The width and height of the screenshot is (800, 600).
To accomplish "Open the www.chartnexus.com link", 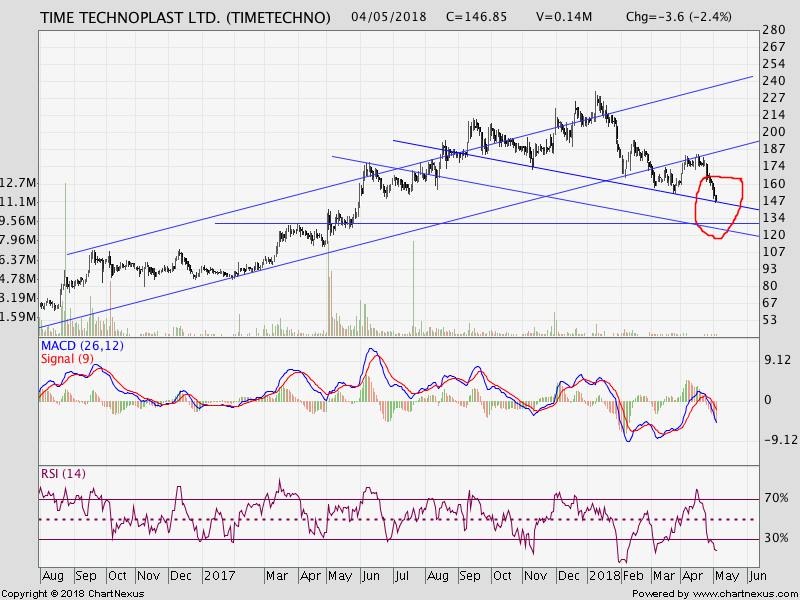I will pyautogui.click(x=743, y=593).
